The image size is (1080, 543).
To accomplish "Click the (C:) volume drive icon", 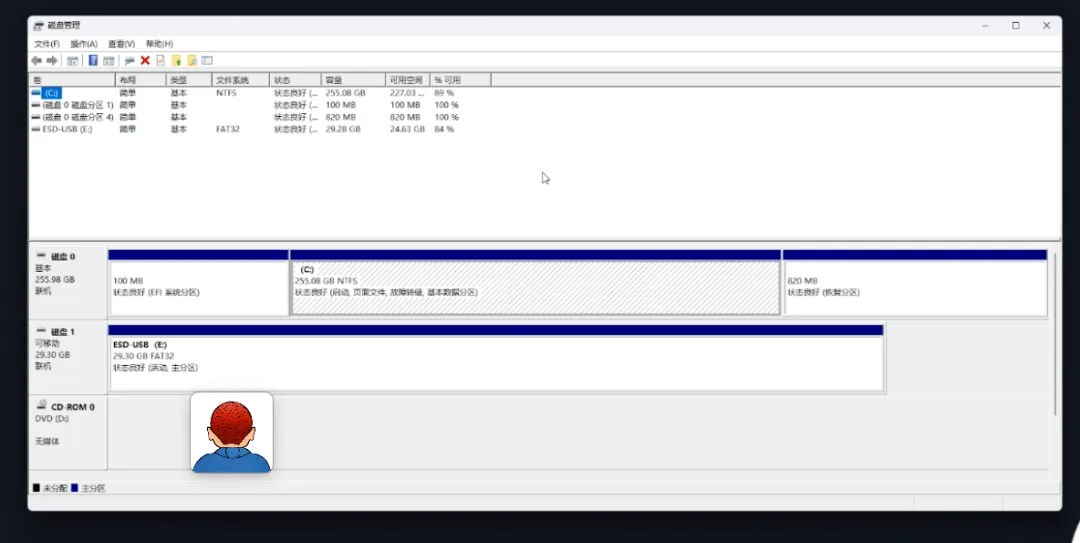I will tap(36, 93).
